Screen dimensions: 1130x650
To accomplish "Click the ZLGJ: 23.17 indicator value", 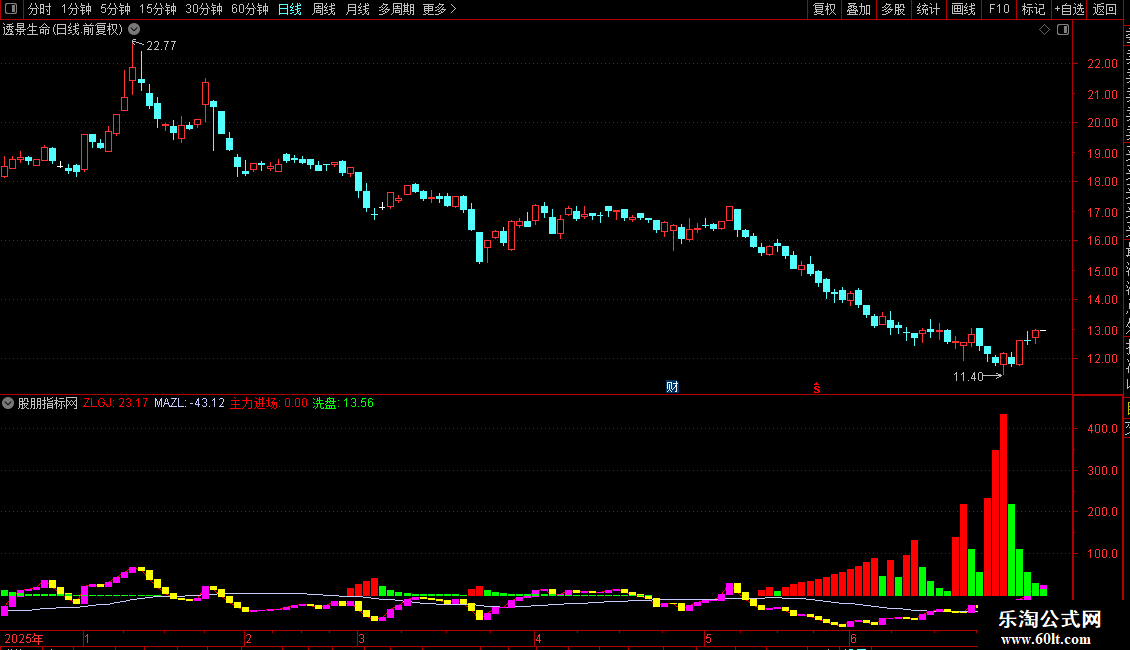I will click(115, 403).
